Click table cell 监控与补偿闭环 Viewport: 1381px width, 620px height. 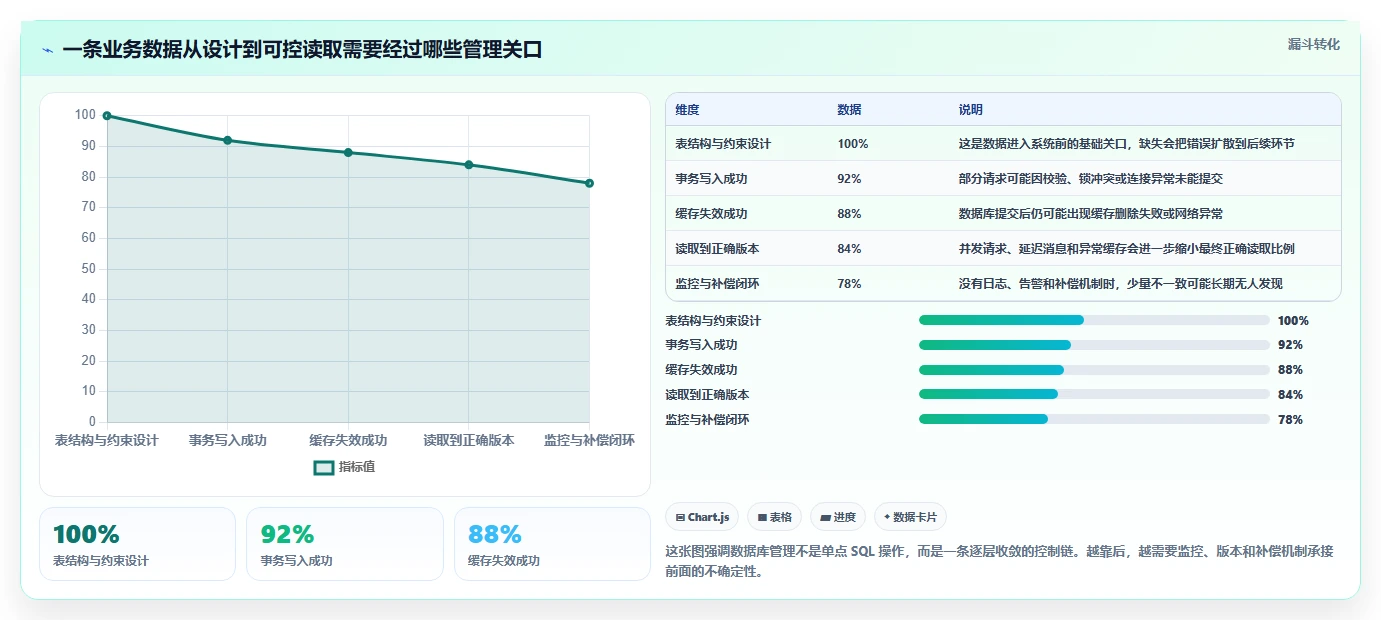(717, 284)
